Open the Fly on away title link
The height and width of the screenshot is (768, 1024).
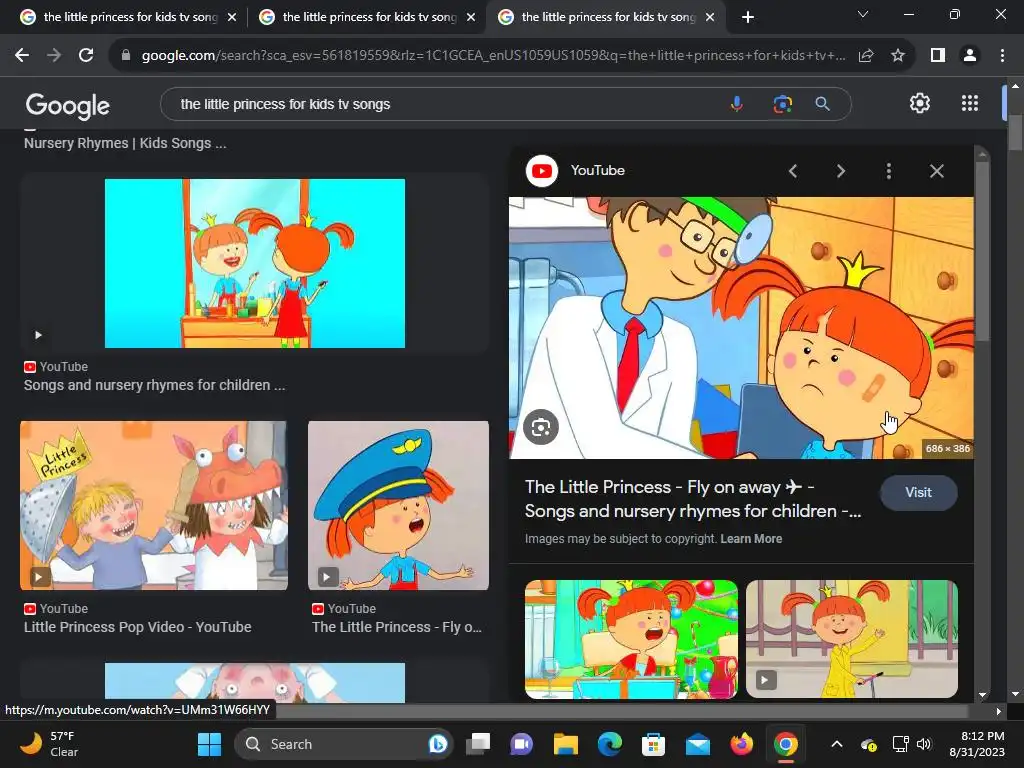(x=693, y=499)
